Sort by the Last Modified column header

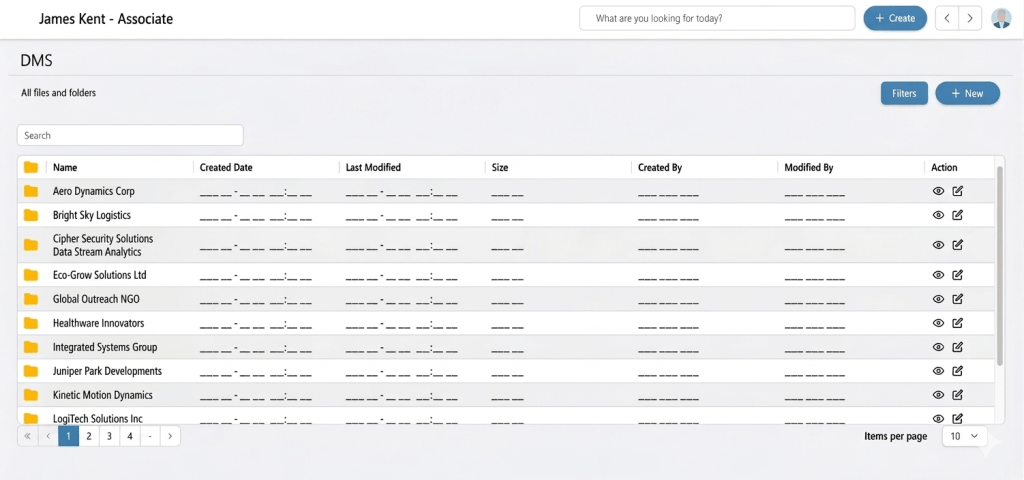(x=373, y=167)
